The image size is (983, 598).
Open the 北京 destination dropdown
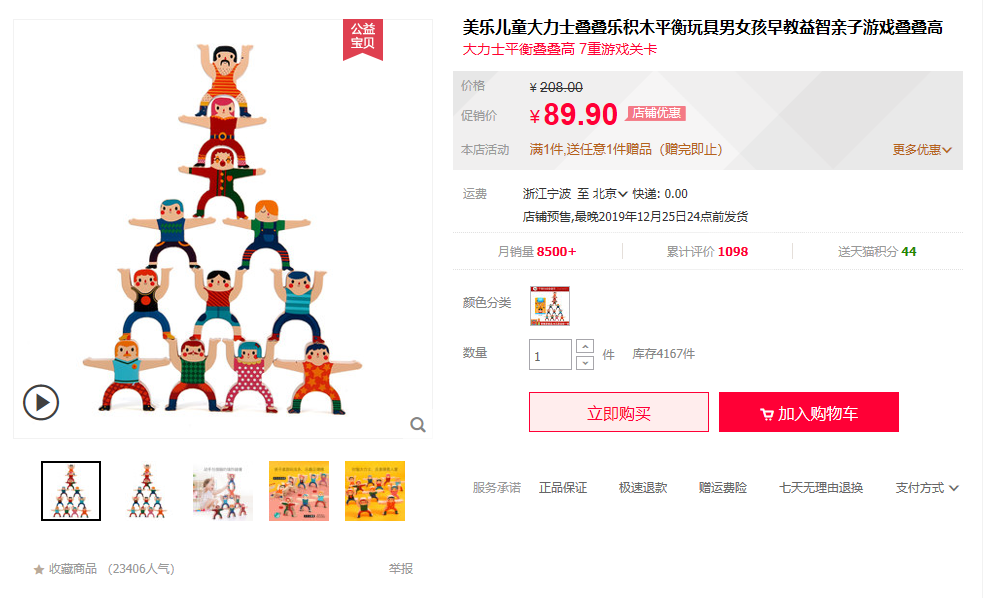[610, 194]
